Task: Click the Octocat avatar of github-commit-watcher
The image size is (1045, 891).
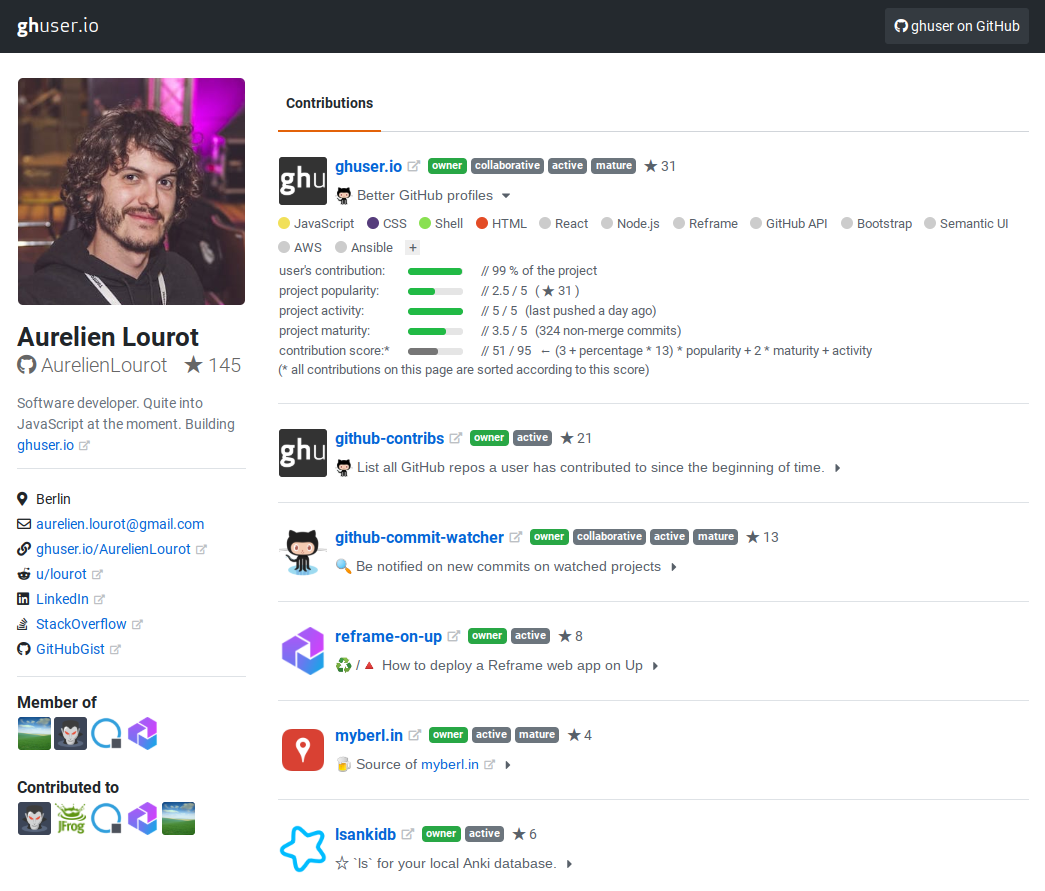Action: (x=303, y=552)
